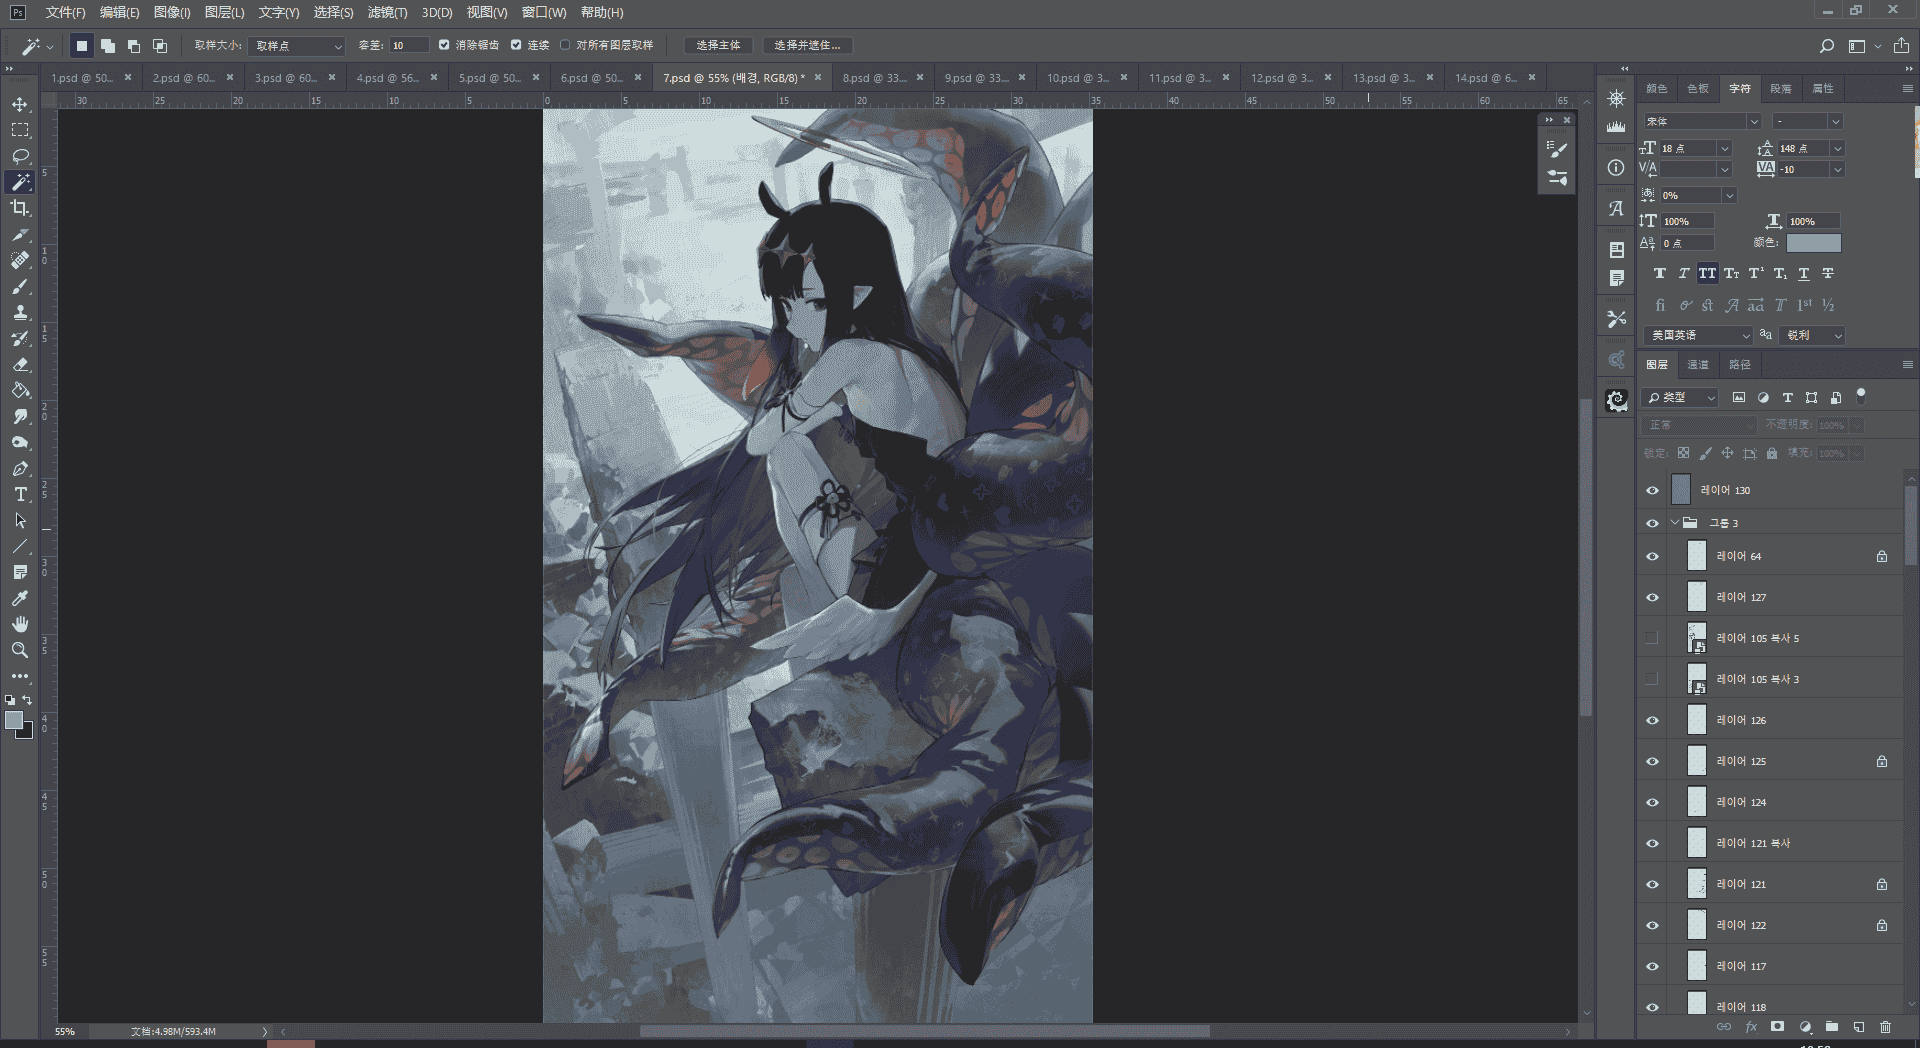Select the Zoom tool in the toolbar
Viewport: 1920px width, 1048px height.
pos(20,650)
